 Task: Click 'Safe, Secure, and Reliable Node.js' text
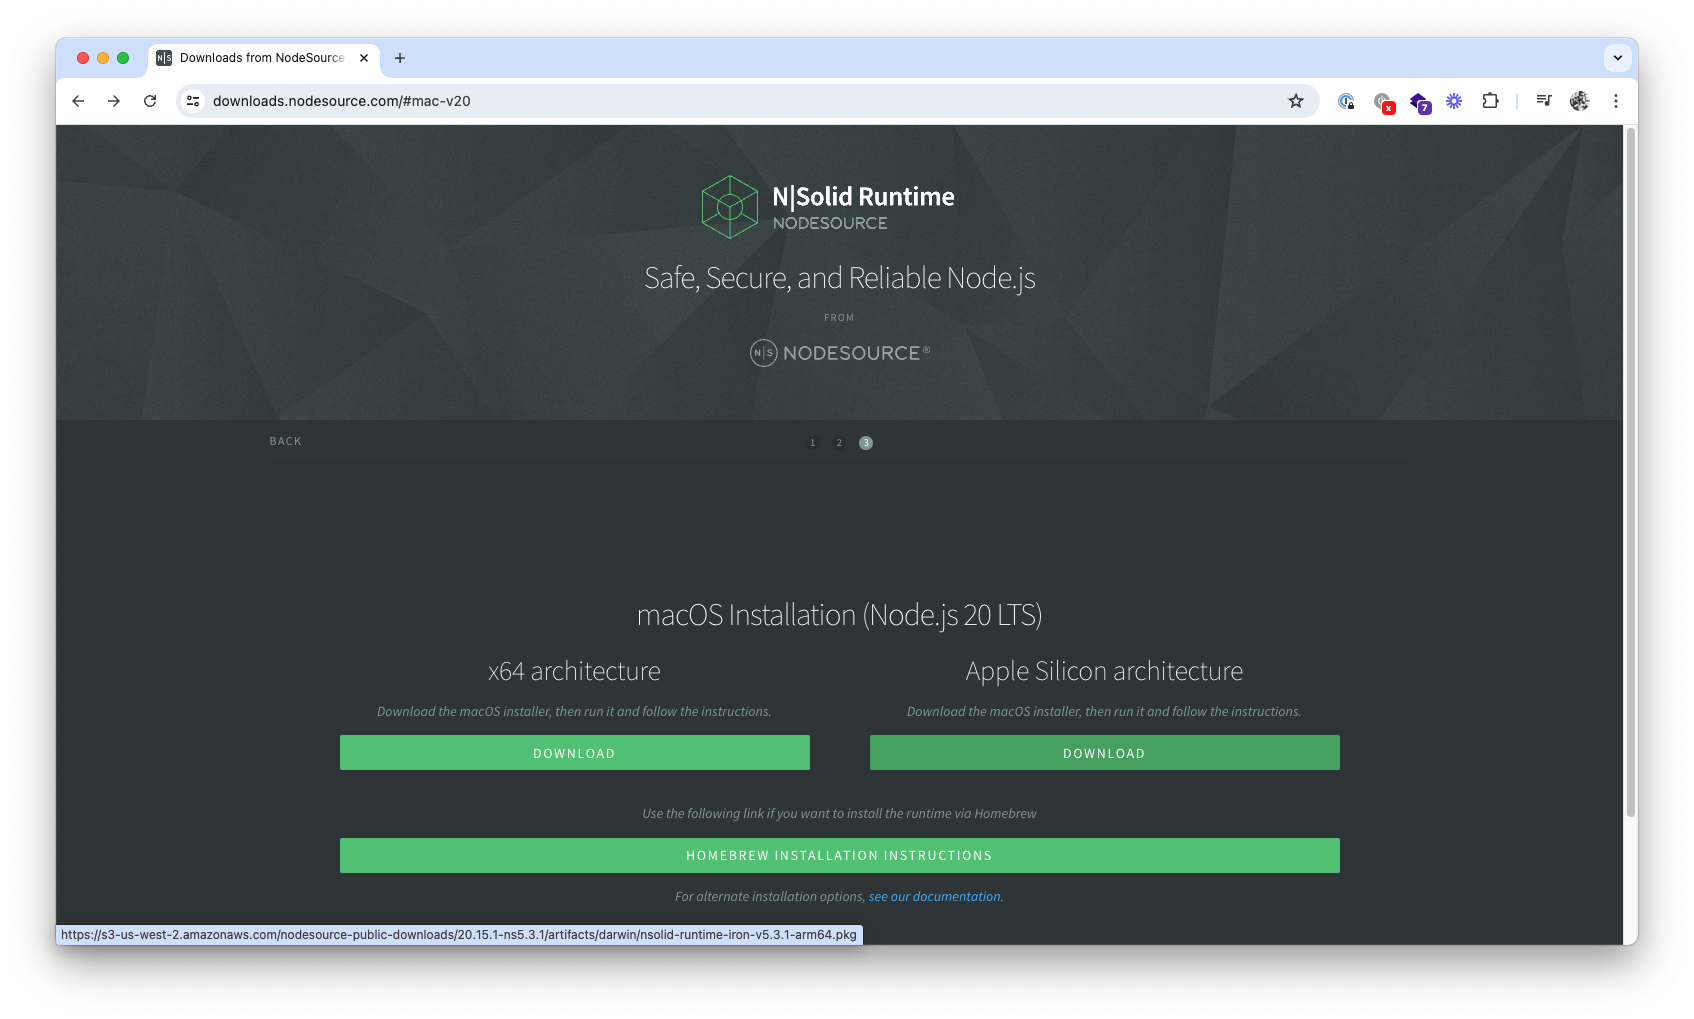840,278
